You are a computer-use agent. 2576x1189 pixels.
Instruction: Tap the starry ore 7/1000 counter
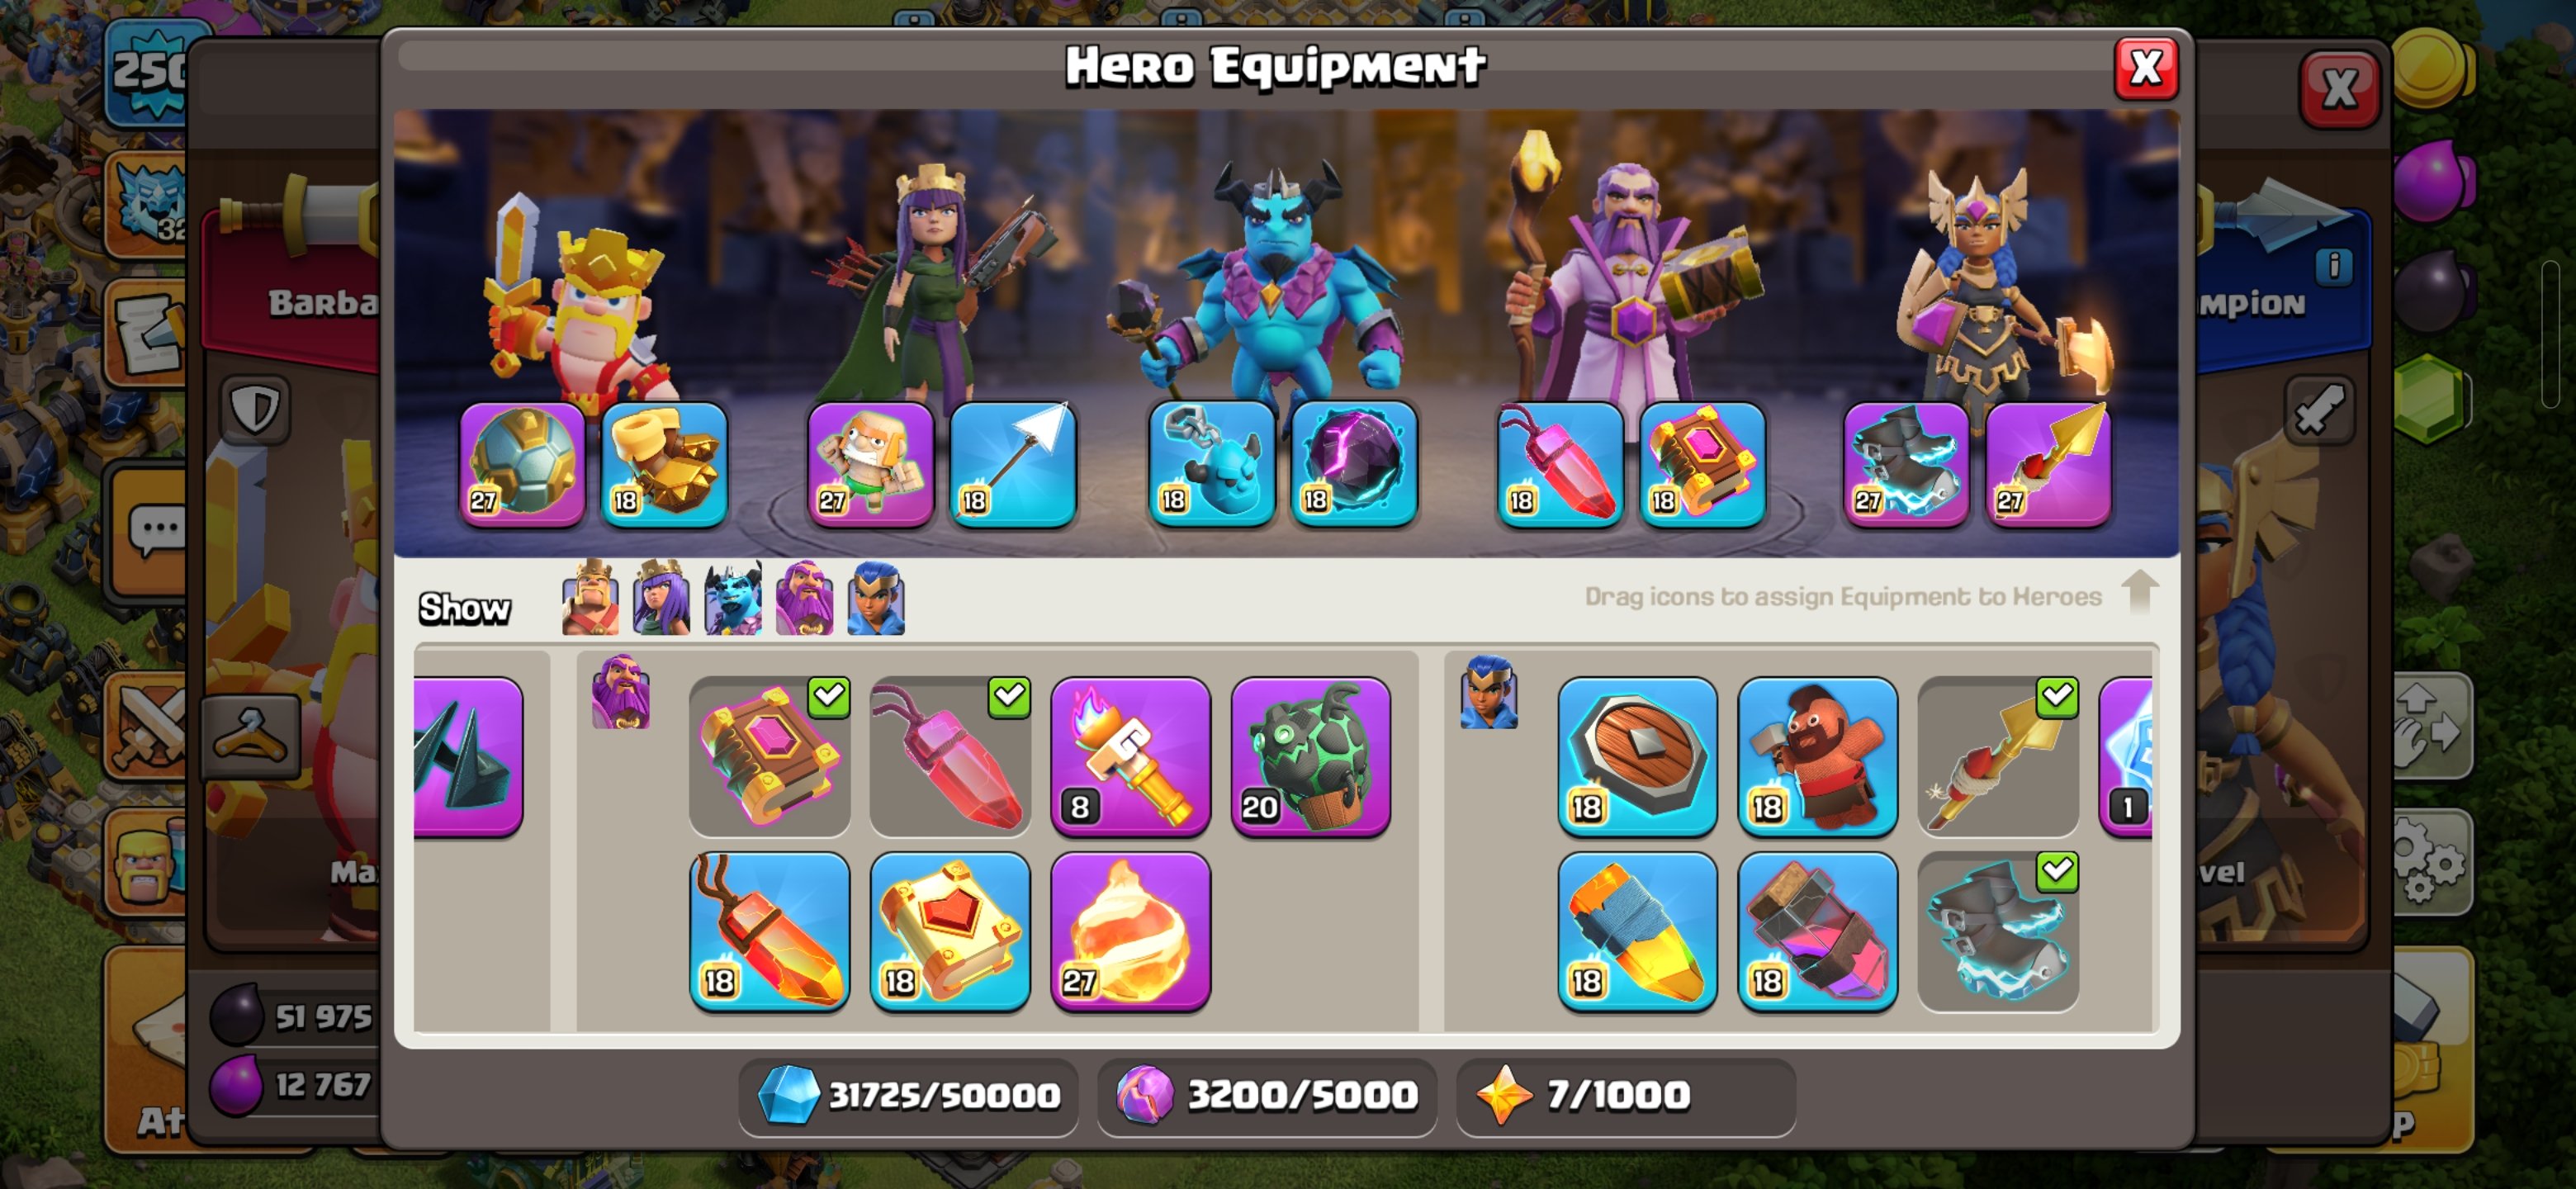(x=1625, y=1096)
